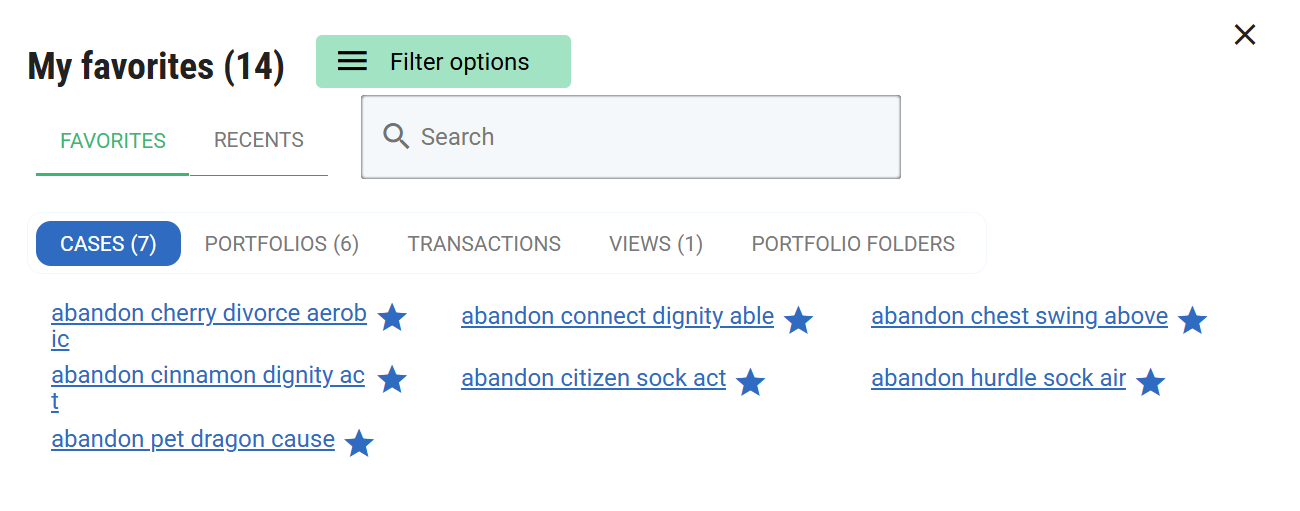Click the hamburger icon in Filter options
The height and width of the screenshot is (511, 1300).
click(352, 62)
